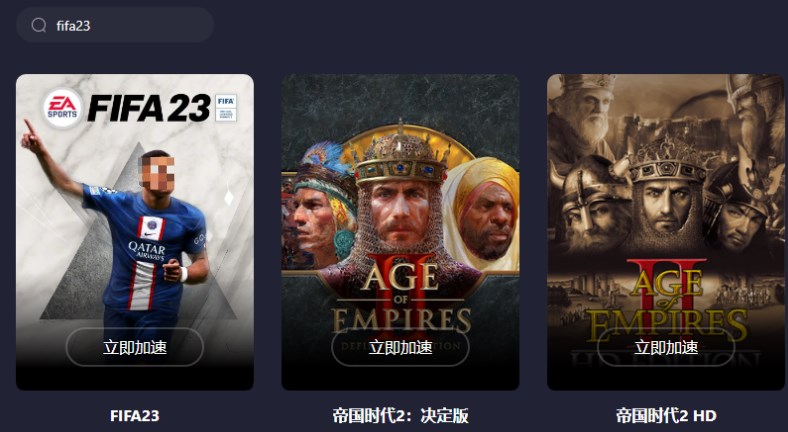This screenshot has width=788, height=432.
Task: Select the player in Qatar Airways jersey
Action: coord(133,236)
